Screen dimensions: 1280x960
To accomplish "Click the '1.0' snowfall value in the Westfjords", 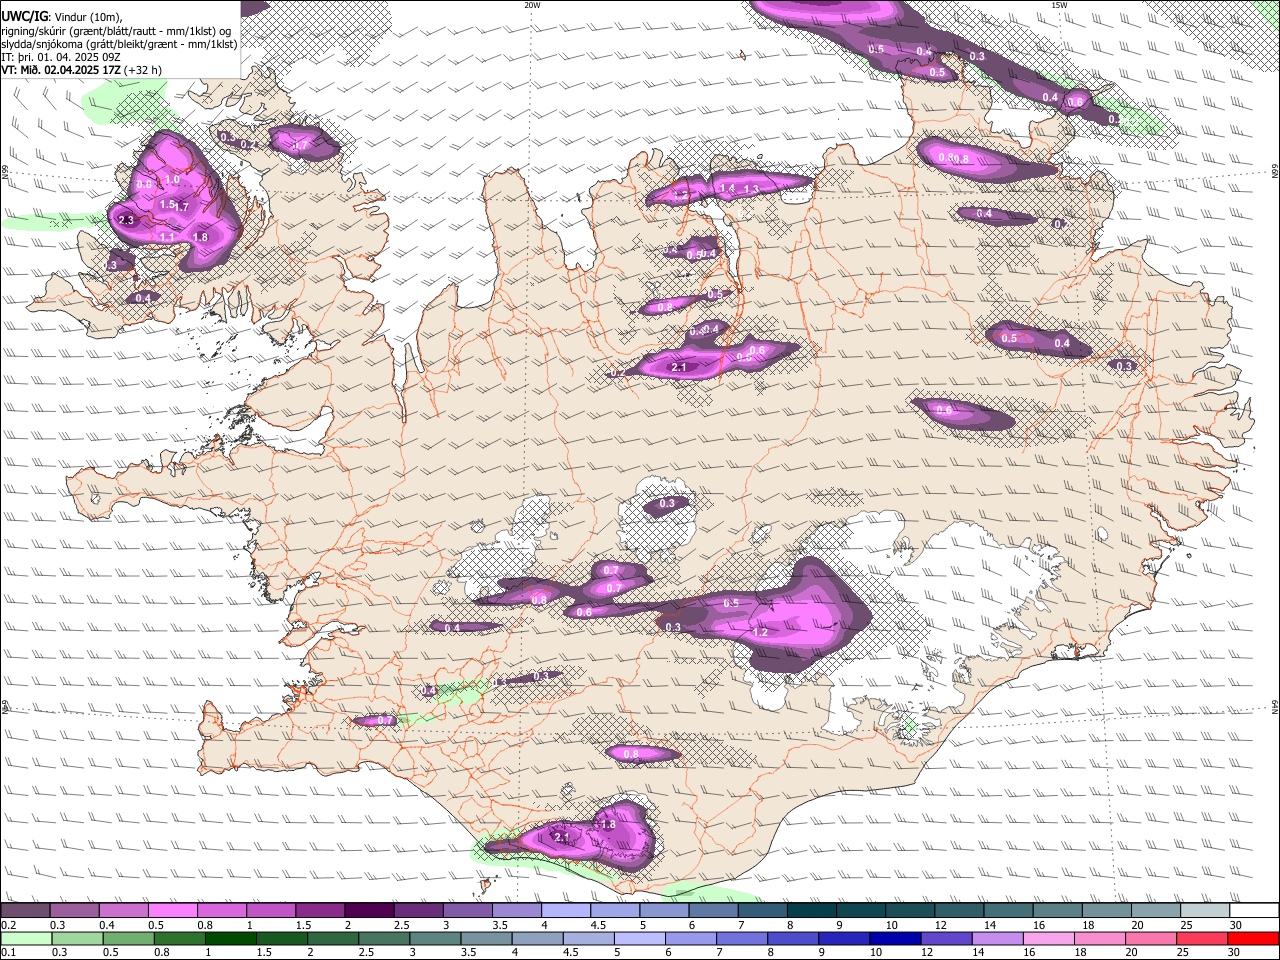I will pyautogui.click(x=172, y=180).
